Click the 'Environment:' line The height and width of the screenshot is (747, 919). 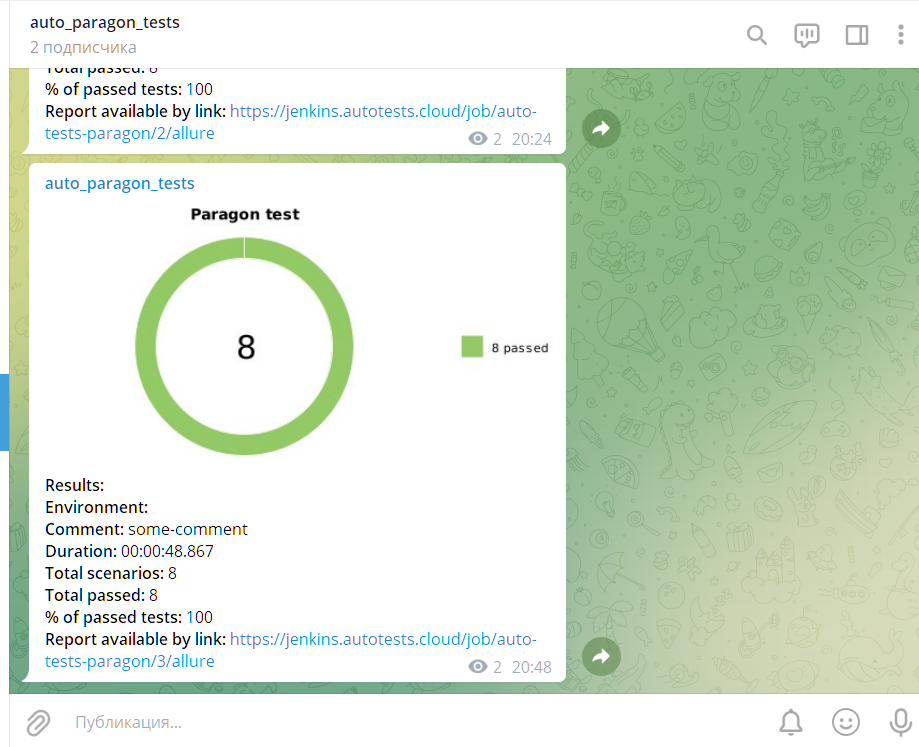(x=97, y=507)
